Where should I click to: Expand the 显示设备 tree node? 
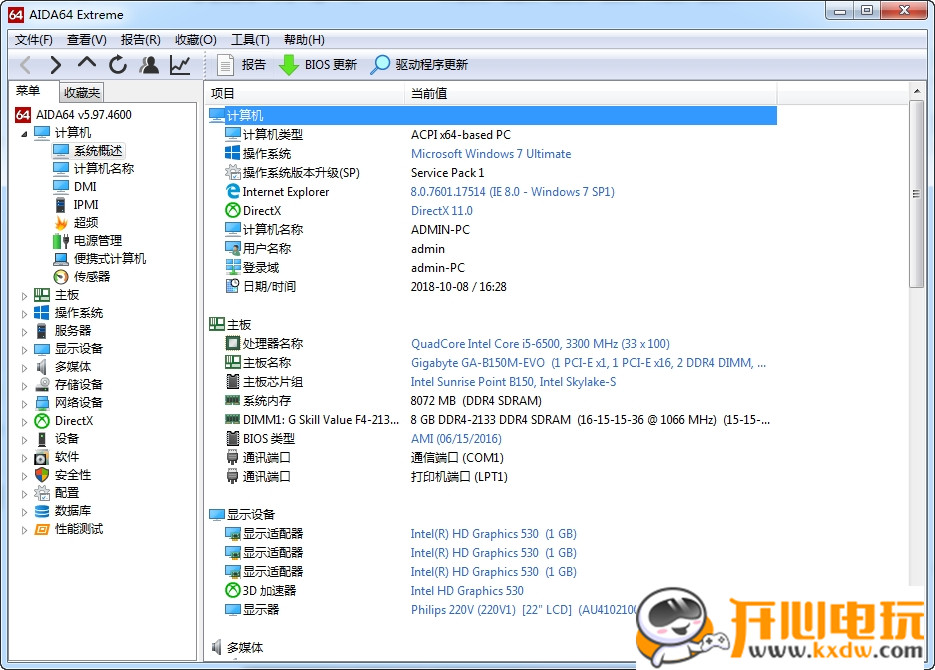click(x=24, y=348)
